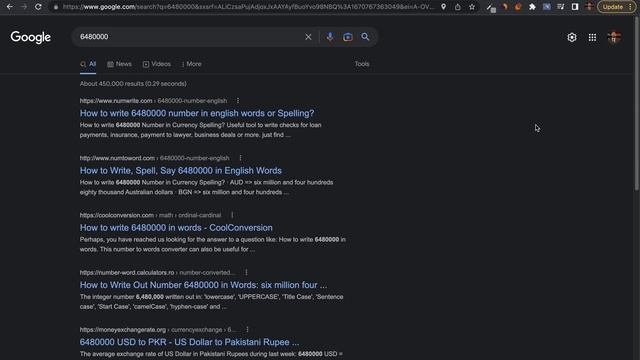This screenshot has height=360, width=640.
Task: Open the number-word.calculators.ro result options menu
Action: click(x=246, y=272)
